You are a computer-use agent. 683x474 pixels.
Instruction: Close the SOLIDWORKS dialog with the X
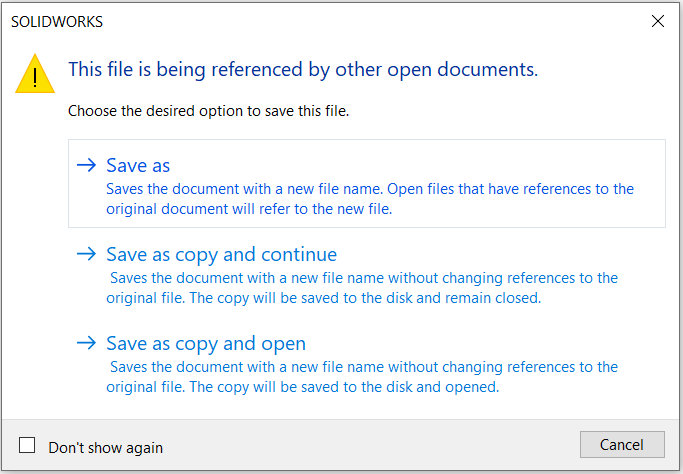click(x=657, y=21)
